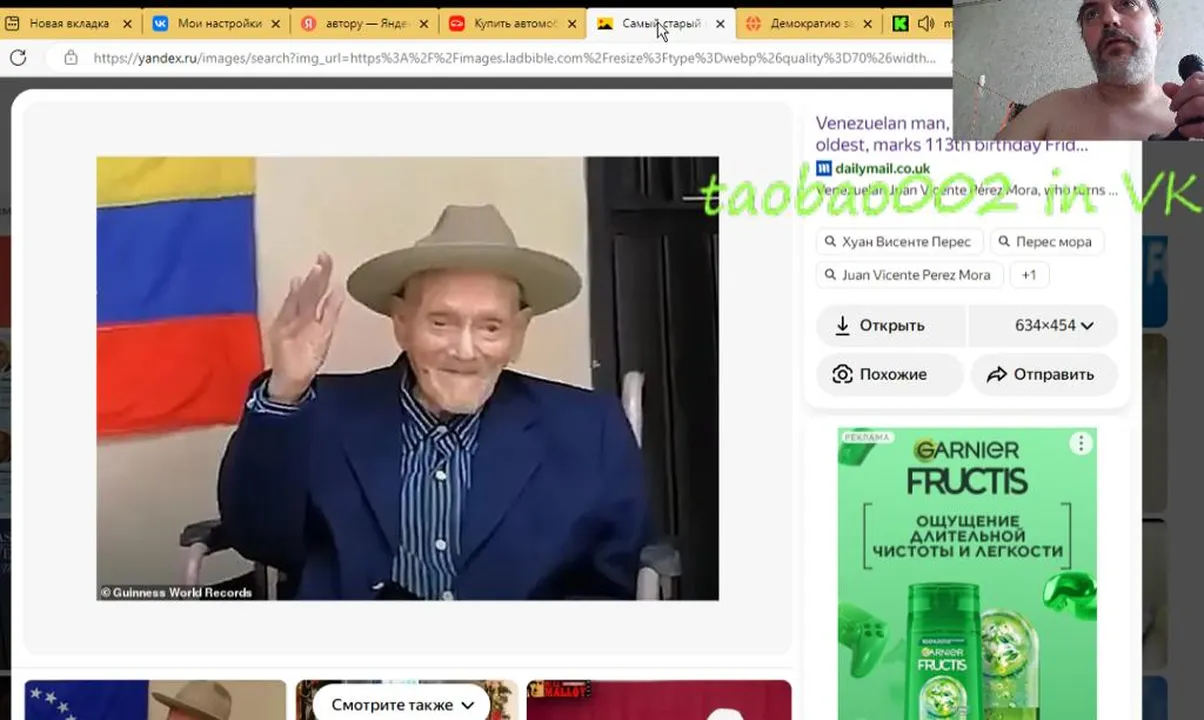The width and height of the screenshot is (1204, 720).
Task: Click the dailymail favicon icon
Action: 823,168
